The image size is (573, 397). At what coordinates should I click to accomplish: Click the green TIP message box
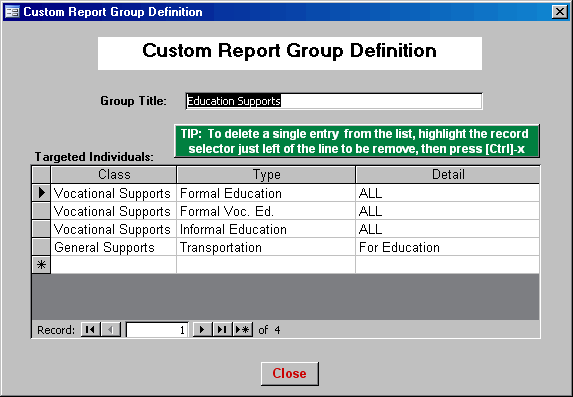coord(357,141)
